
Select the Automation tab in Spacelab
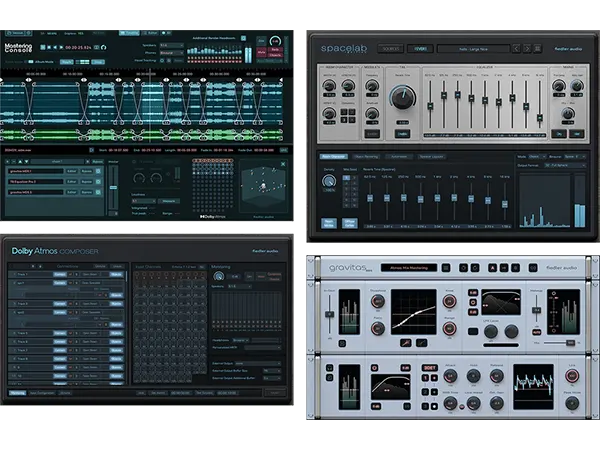pyautogui.click(x=399, y=156)
